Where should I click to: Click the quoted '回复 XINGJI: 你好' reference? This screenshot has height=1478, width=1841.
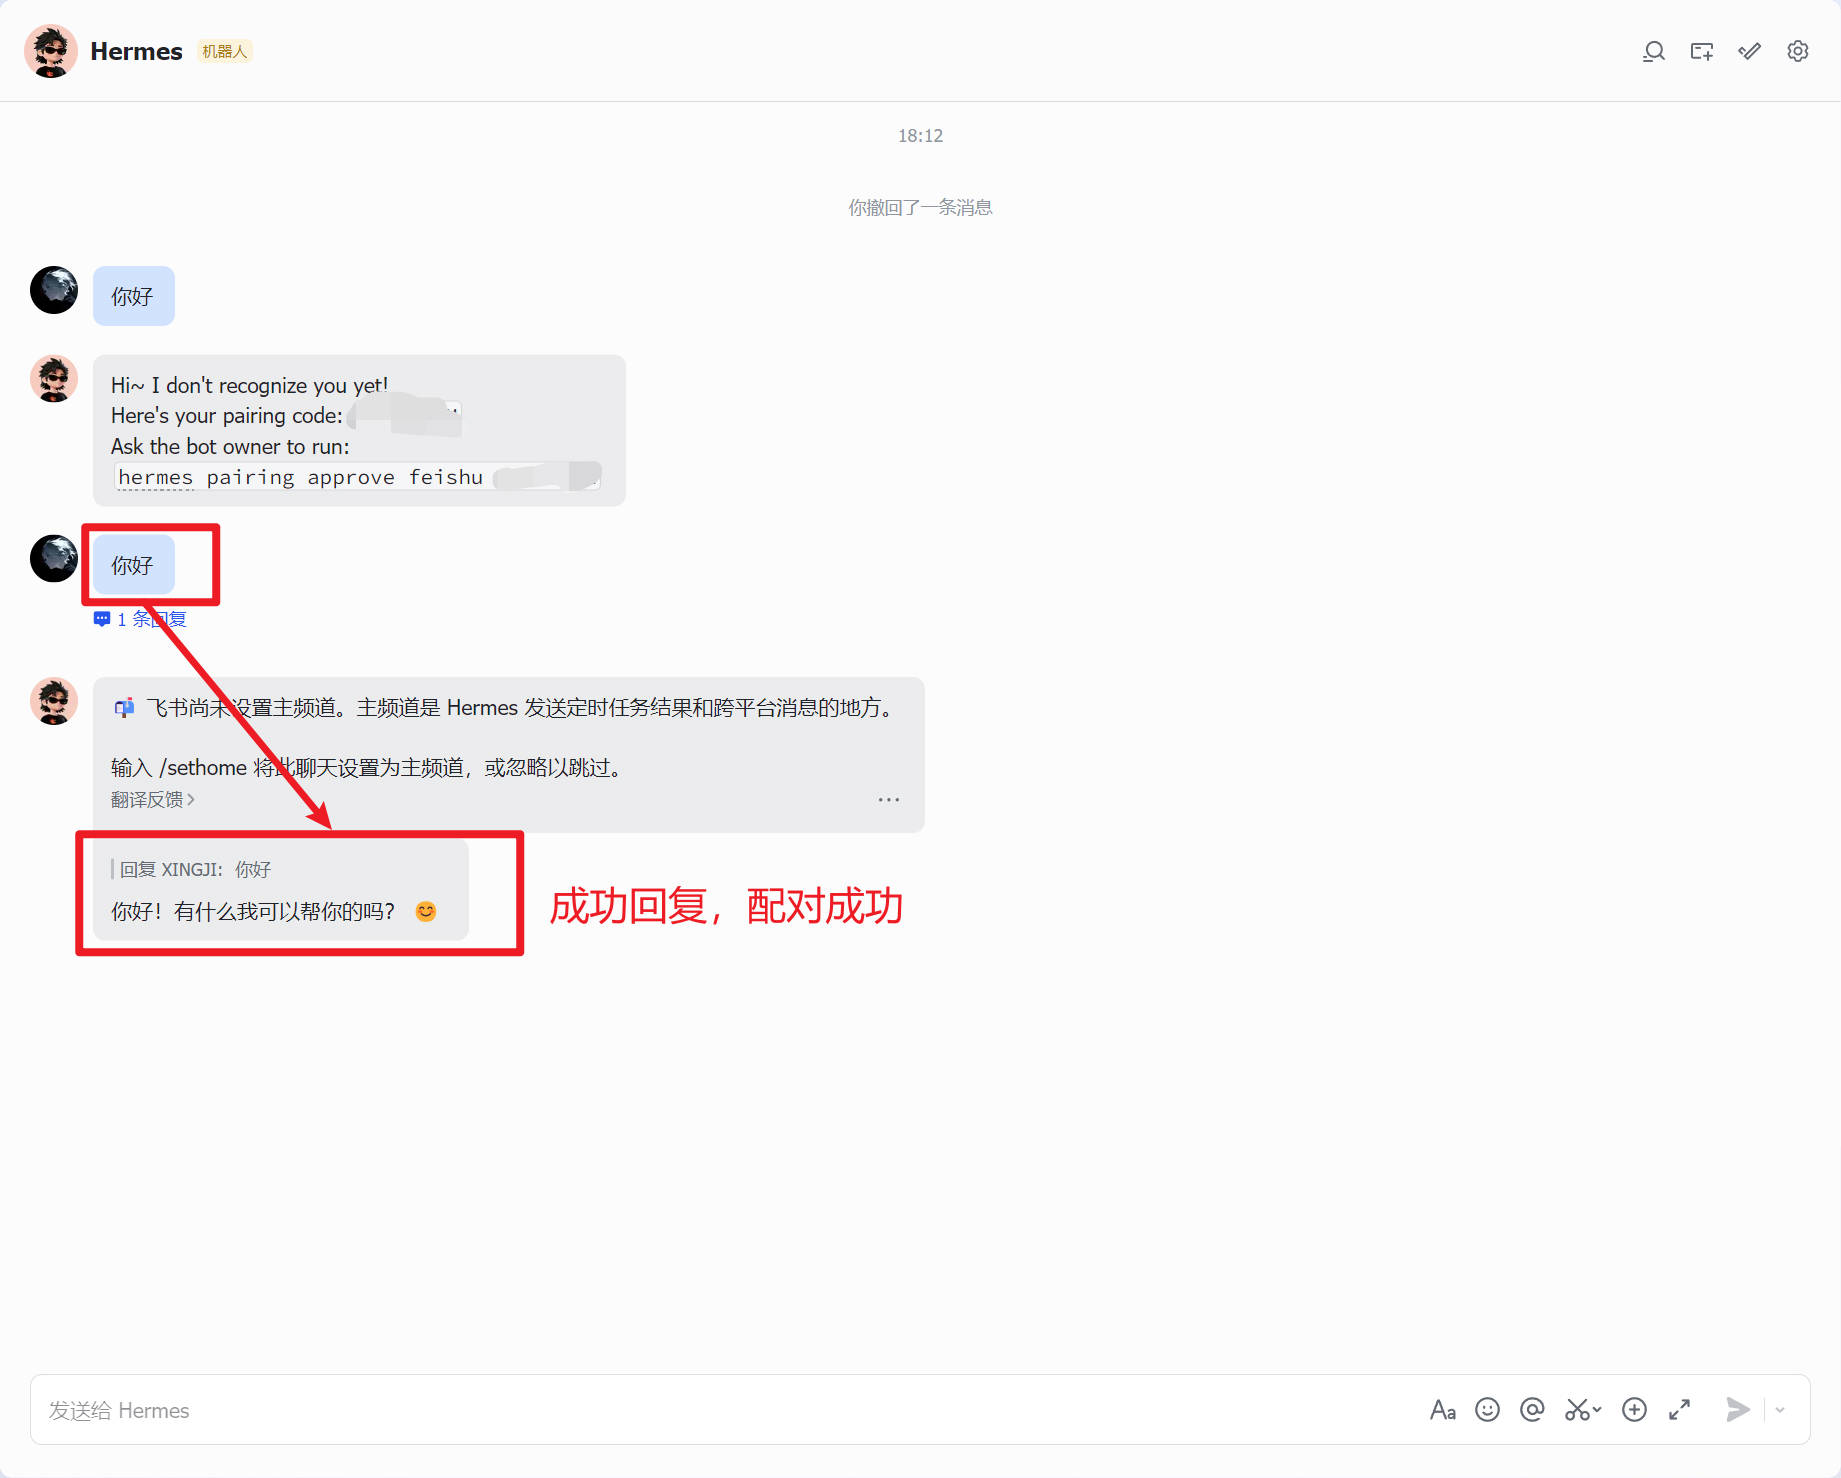195,869
